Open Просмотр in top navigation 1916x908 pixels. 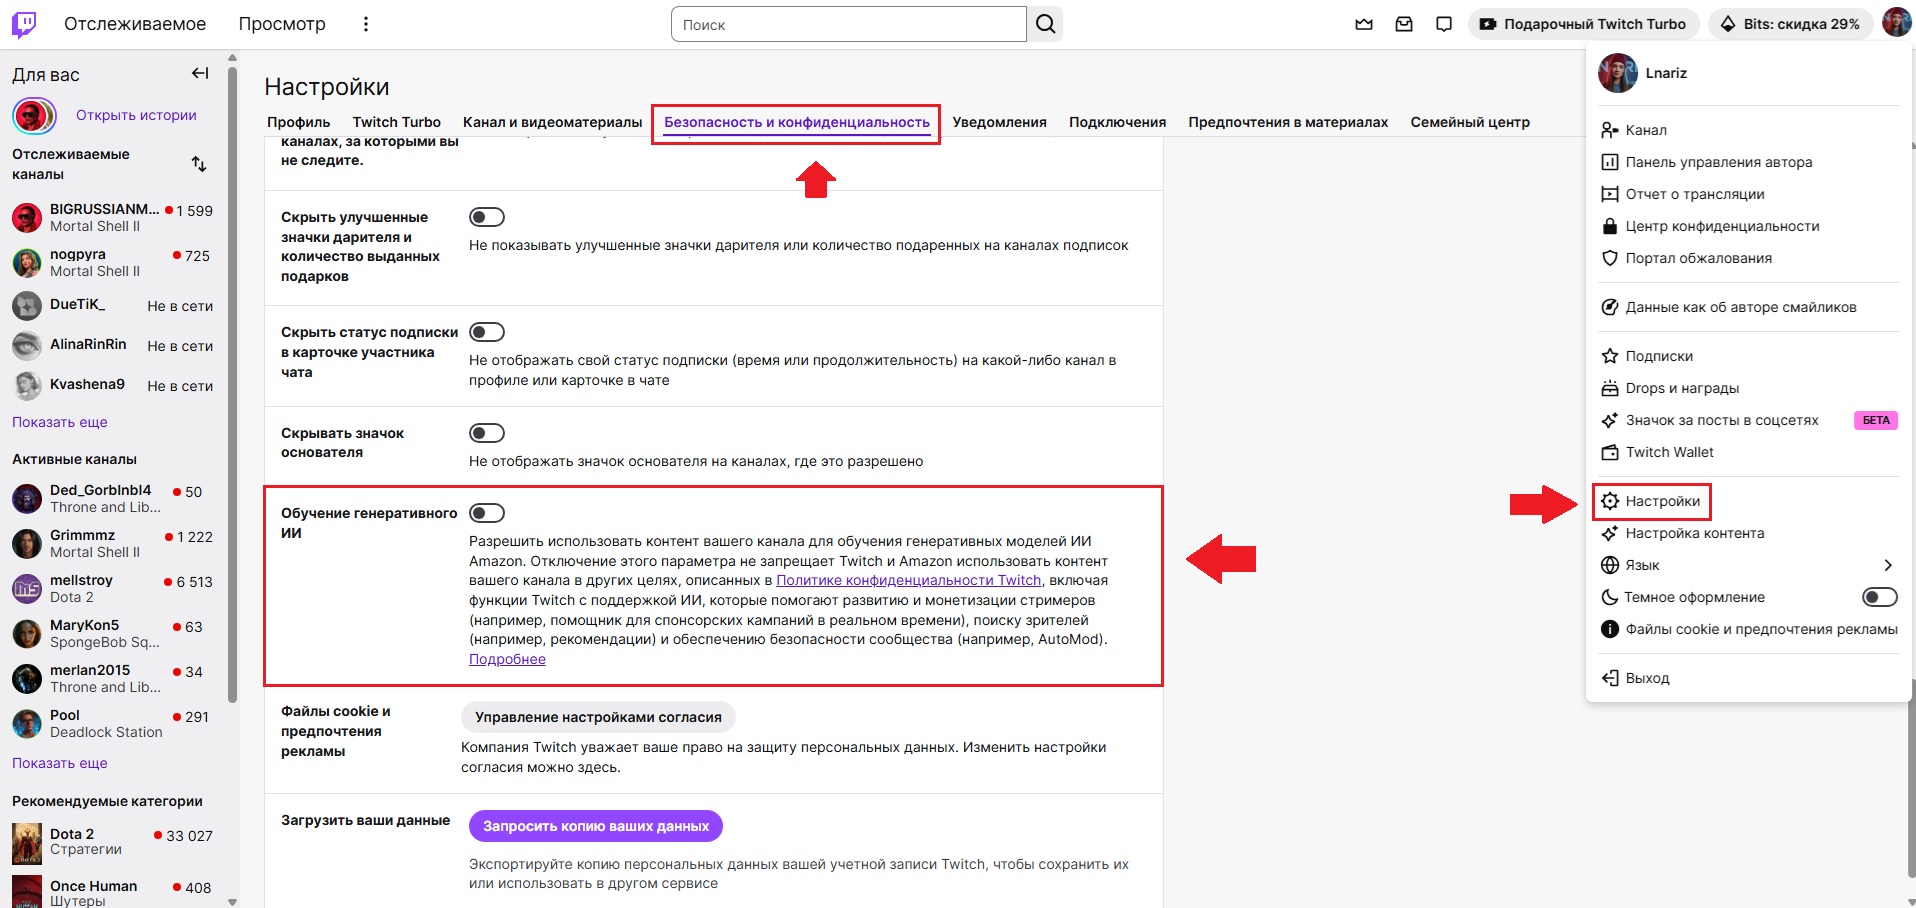coord(282,24)
